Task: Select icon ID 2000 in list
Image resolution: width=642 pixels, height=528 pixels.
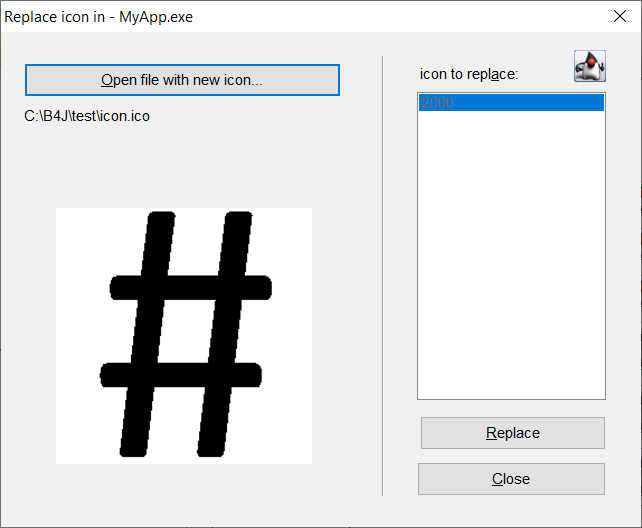Action: coord(511,103)
